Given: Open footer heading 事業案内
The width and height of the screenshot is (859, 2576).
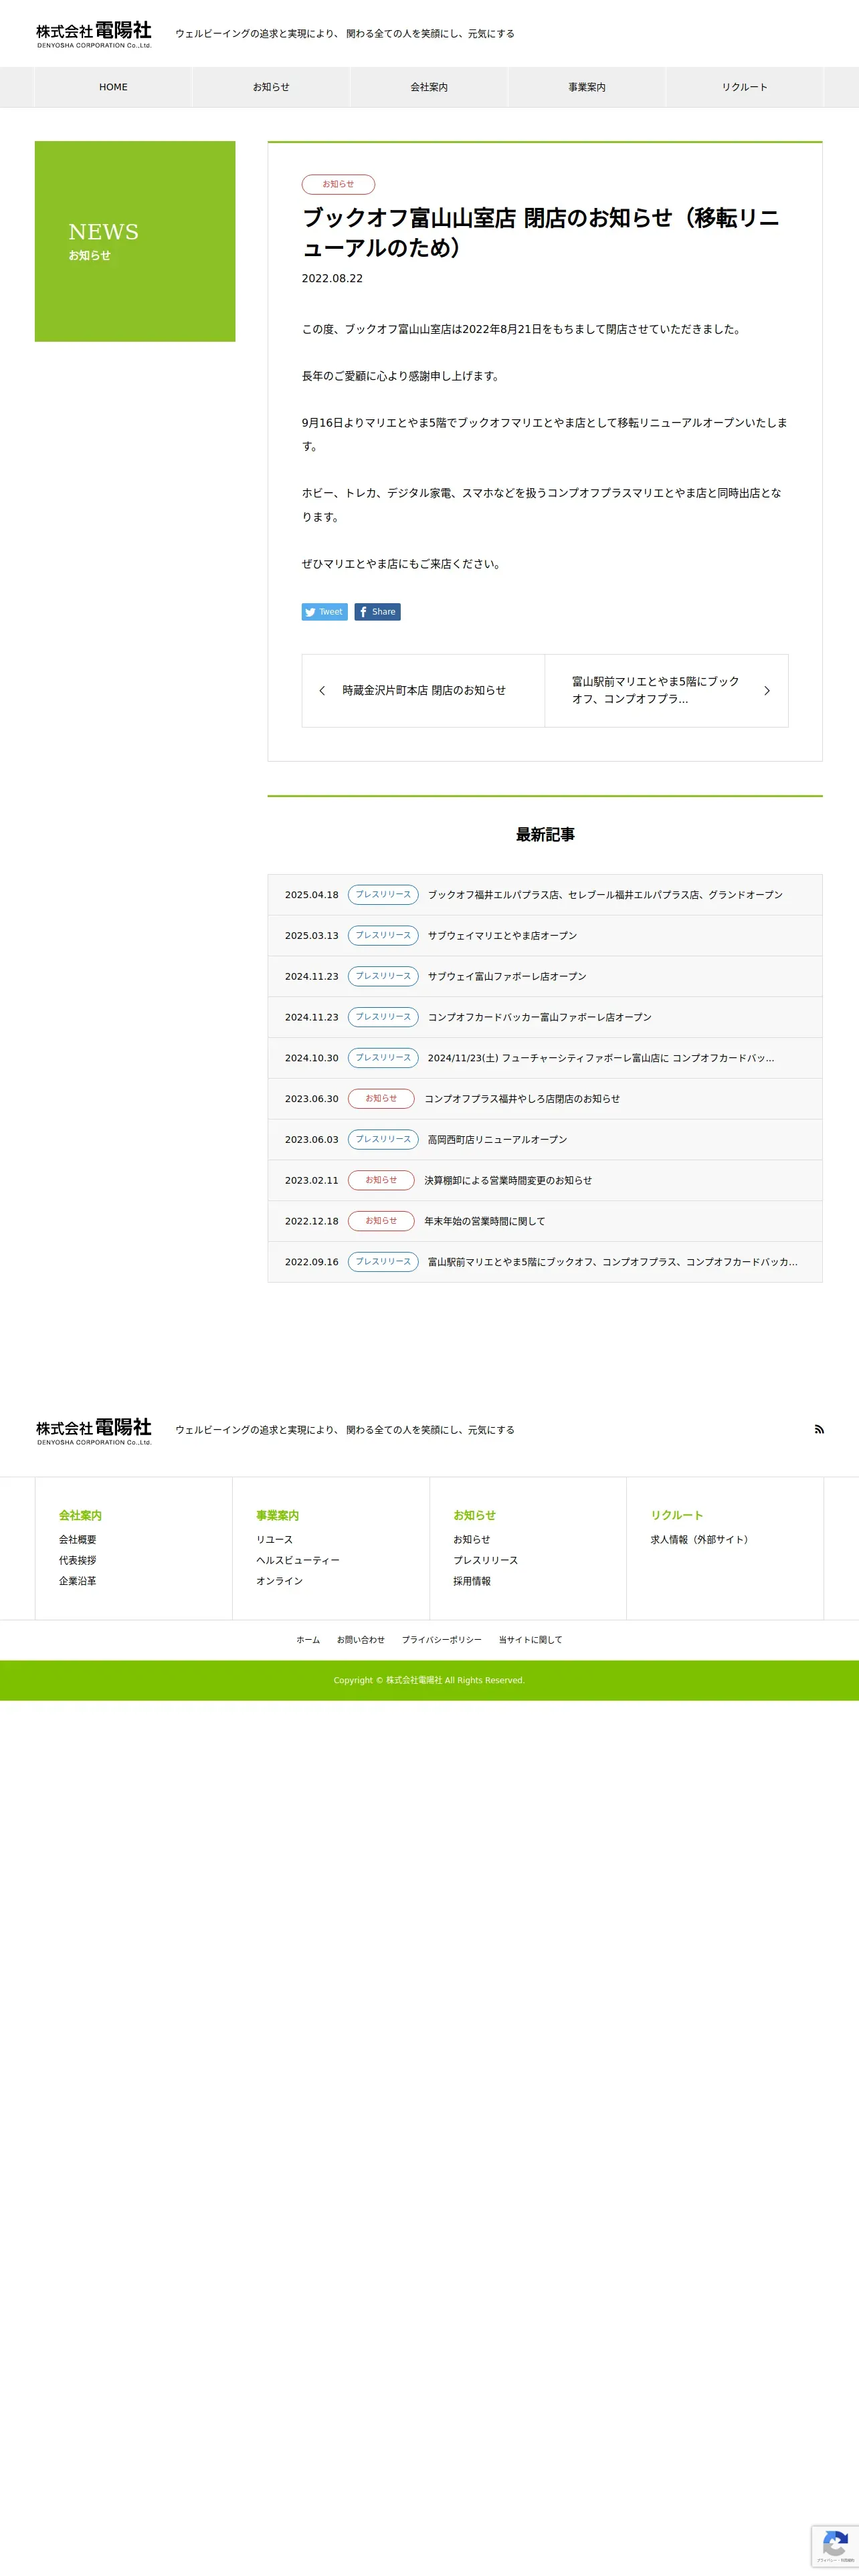Looking at the screenshot, I should [277, 1515].
